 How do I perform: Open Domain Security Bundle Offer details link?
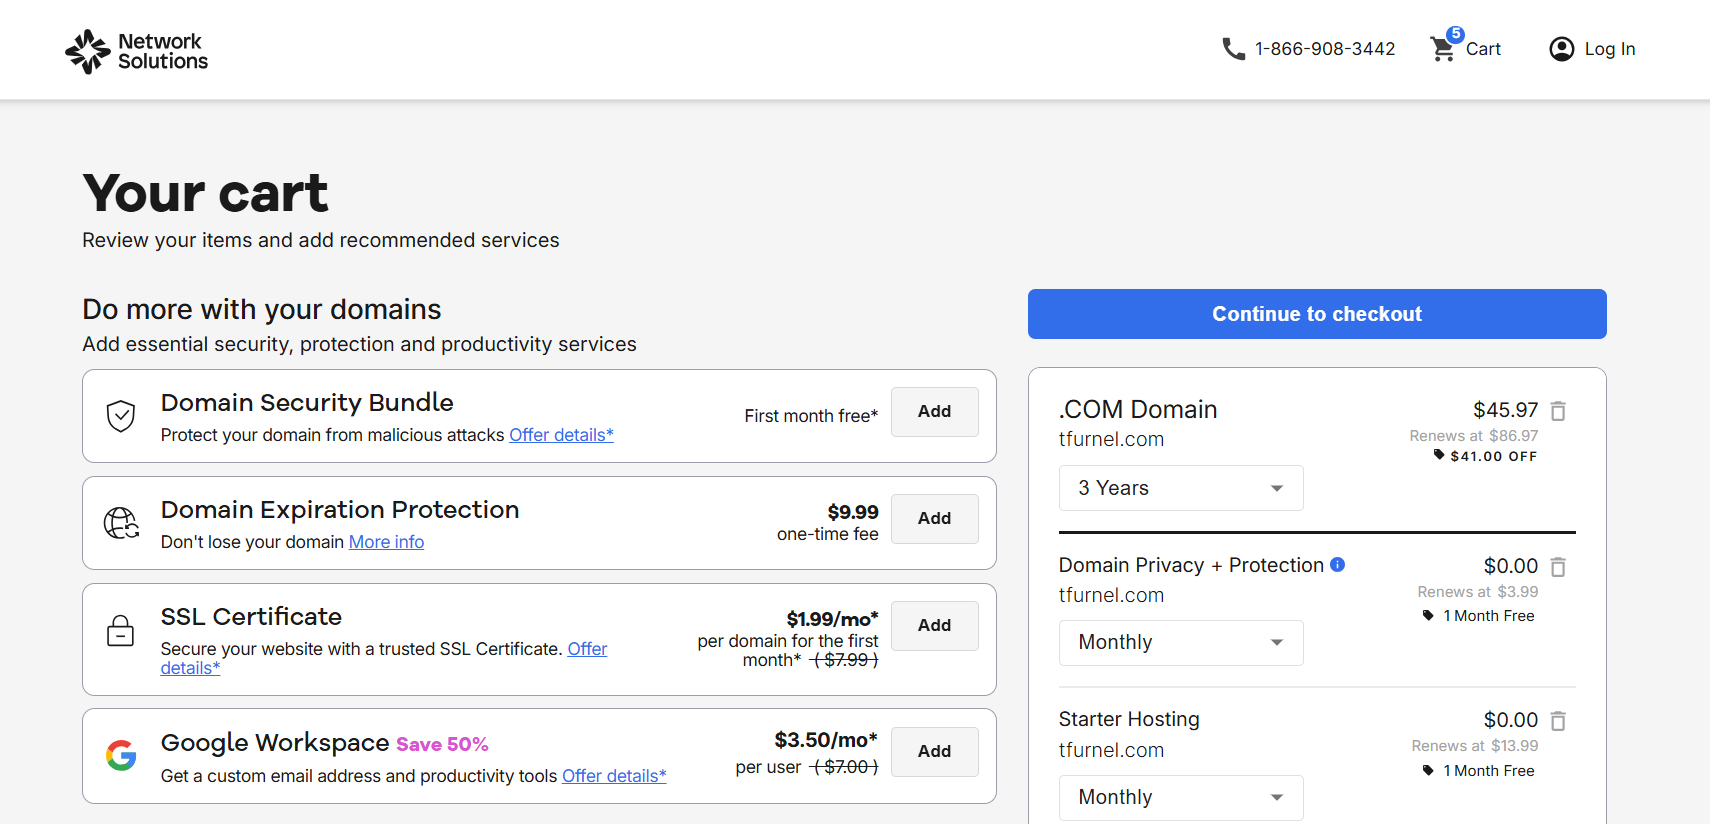[x=561, y=435]
